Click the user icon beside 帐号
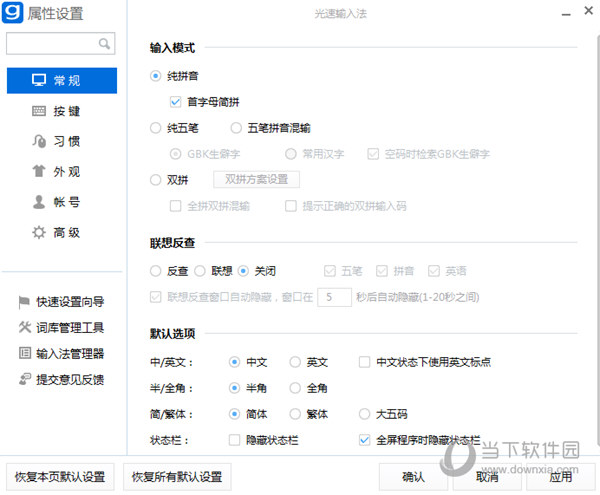 pos(39,202)
